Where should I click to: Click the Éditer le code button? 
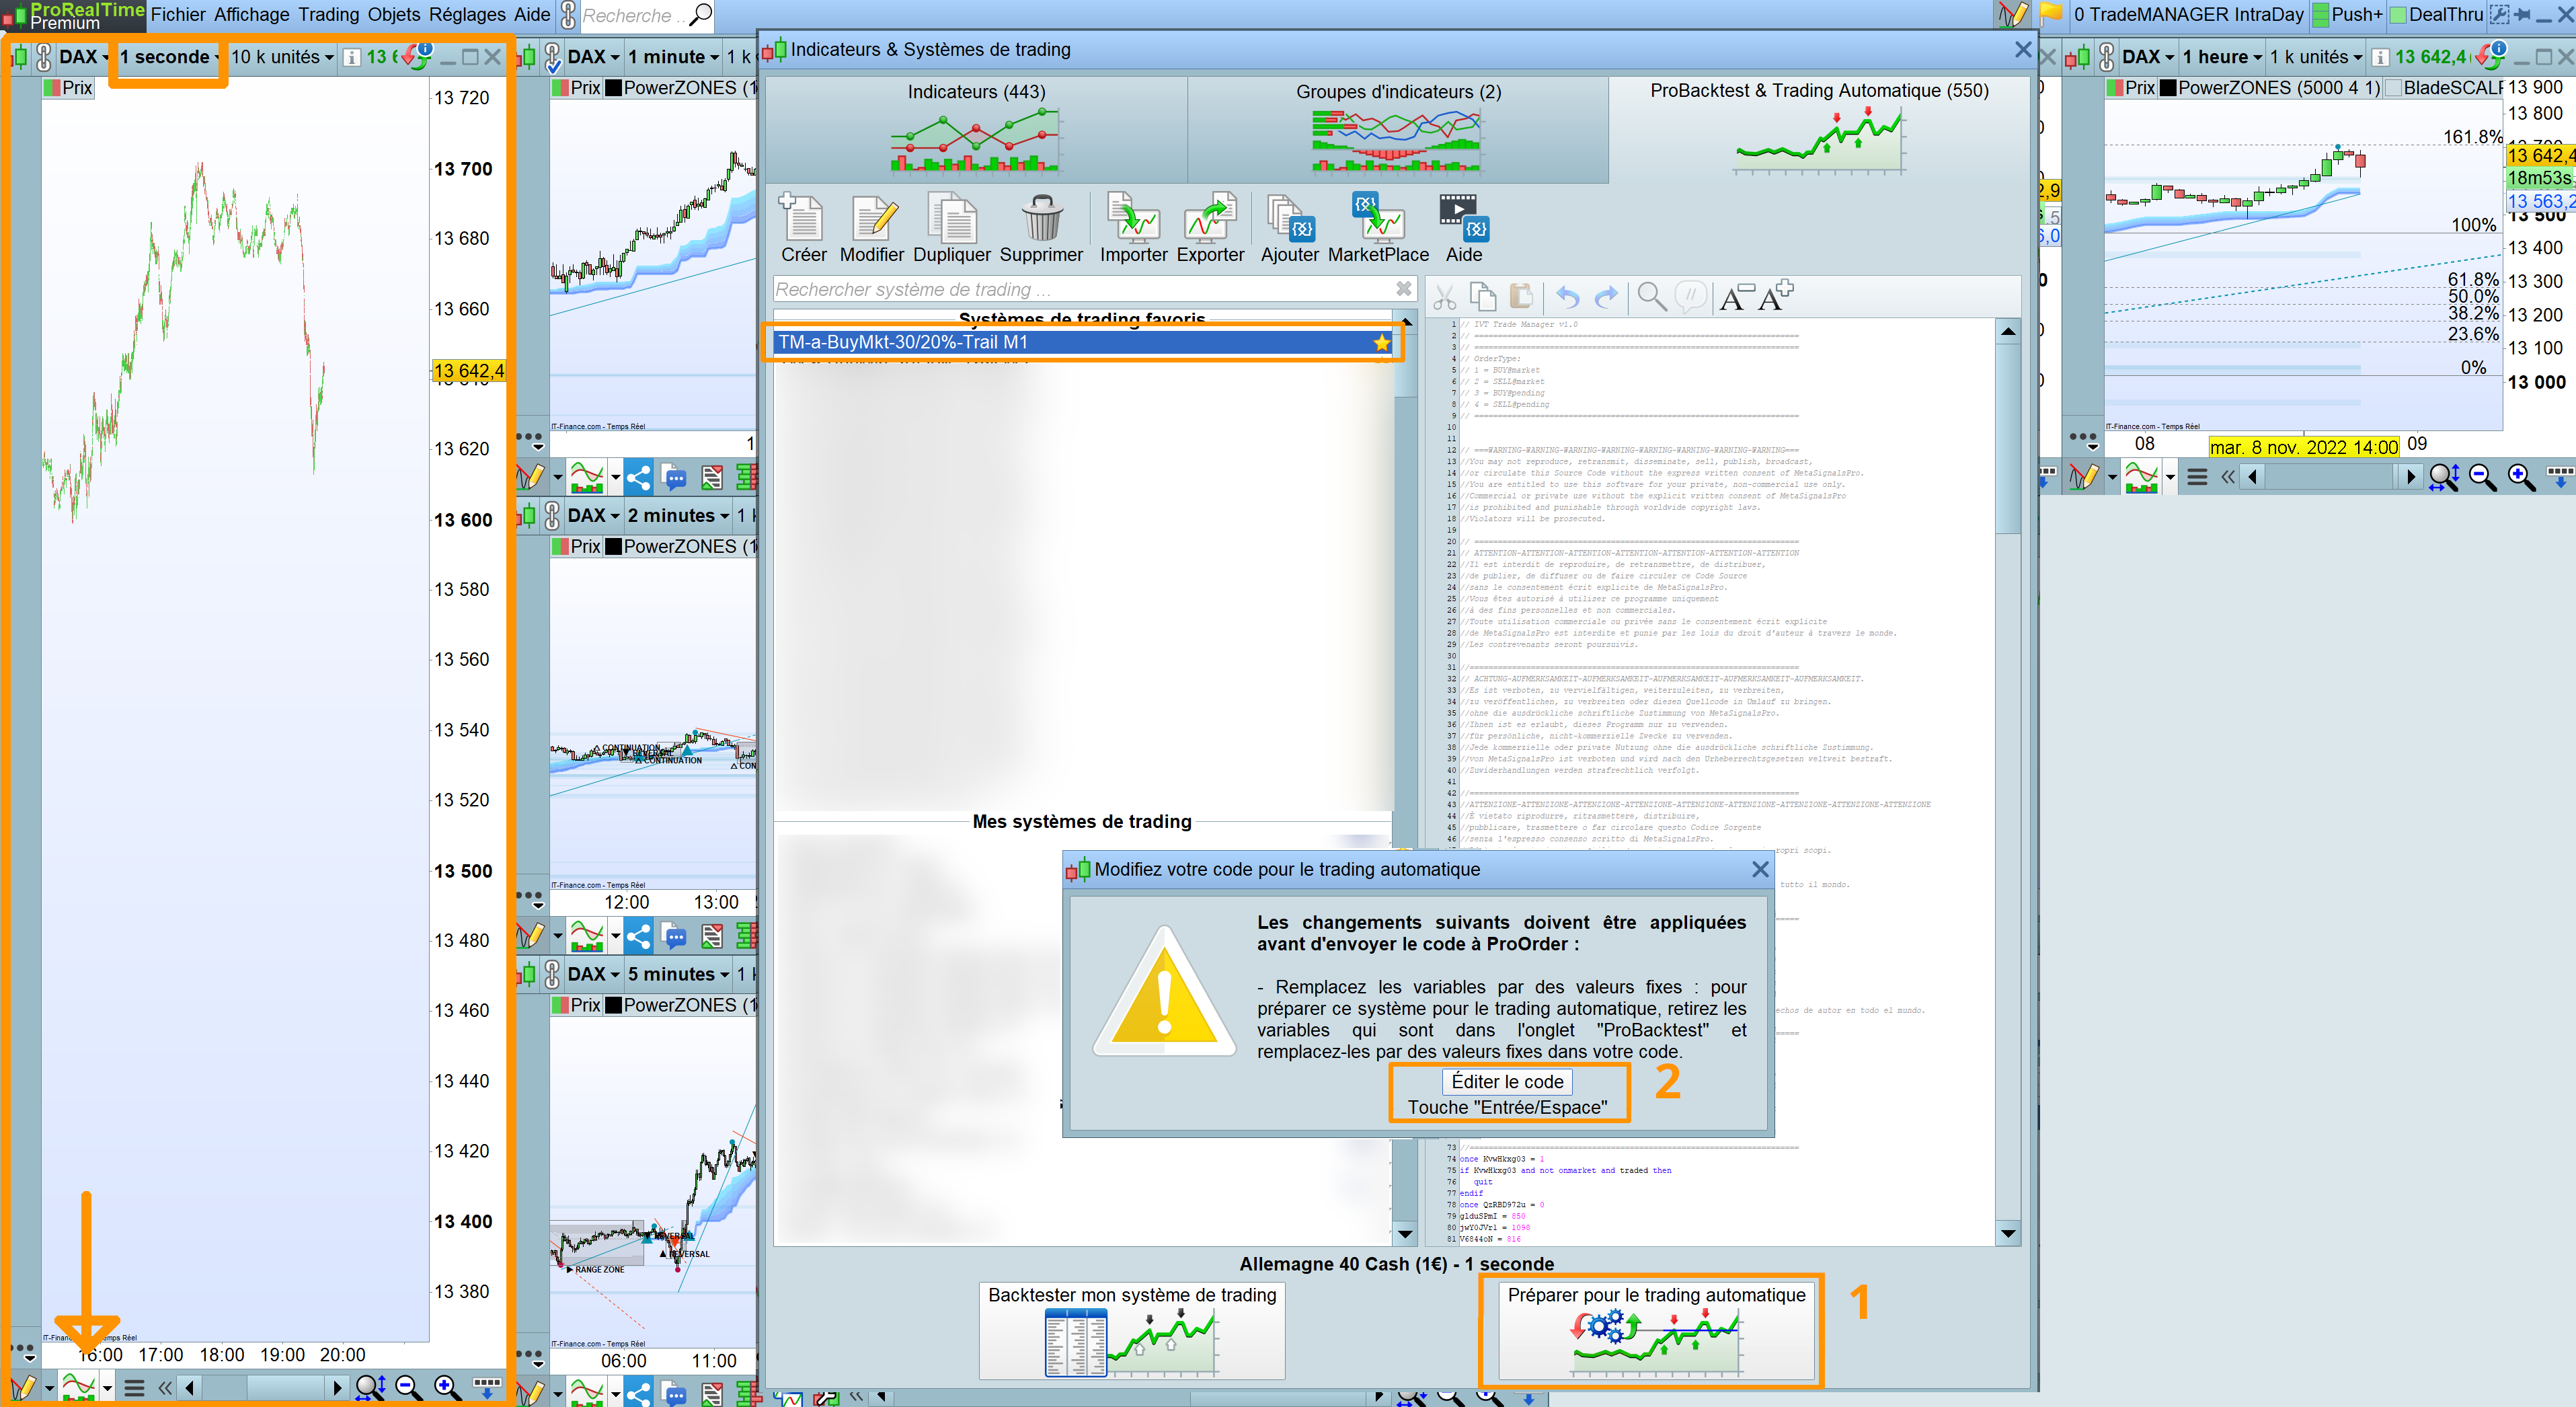click(x=1507, y=1082)
